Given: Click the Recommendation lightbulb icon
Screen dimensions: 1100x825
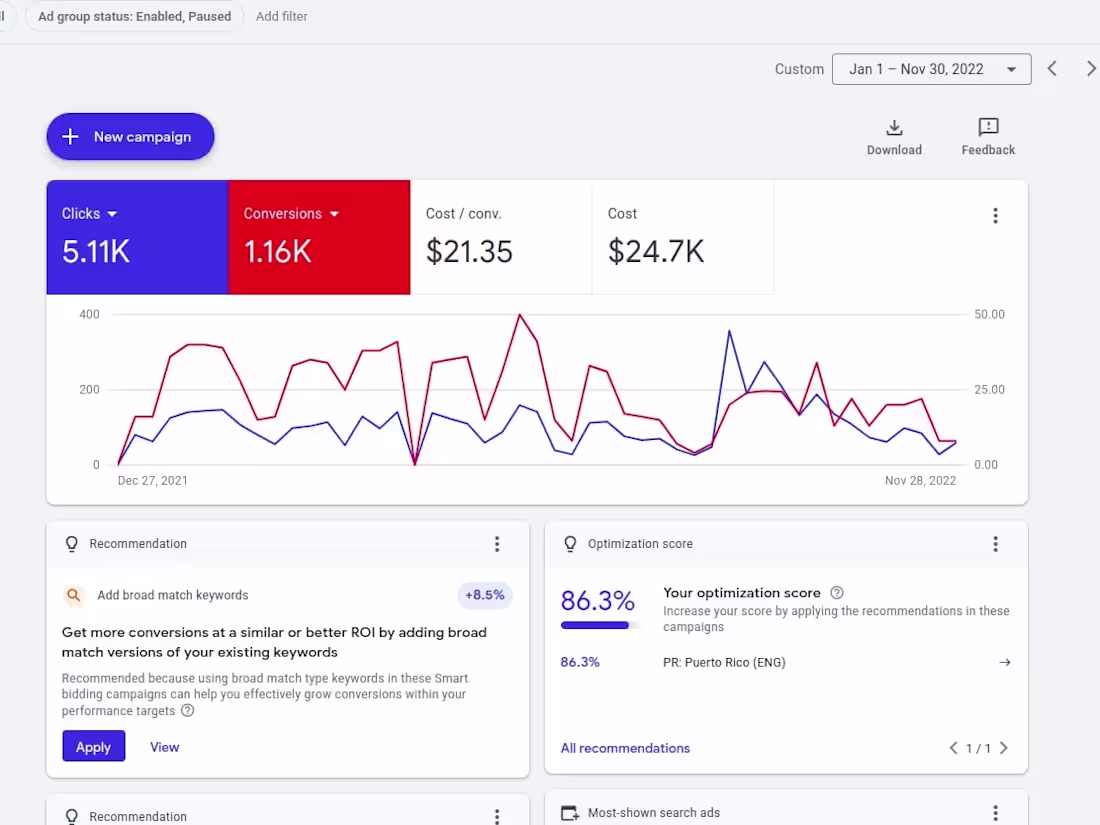Looking at the screenshot, I should 71,543.
